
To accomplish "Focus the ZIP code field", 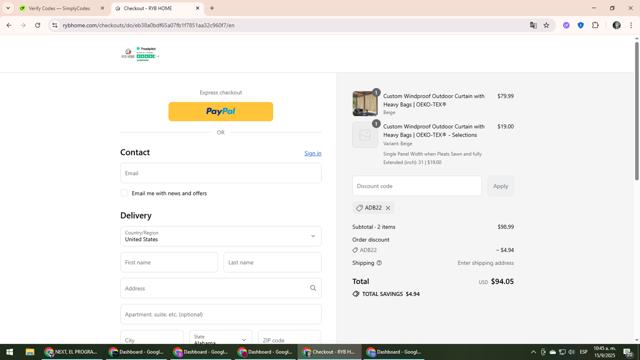I will 289,338.
